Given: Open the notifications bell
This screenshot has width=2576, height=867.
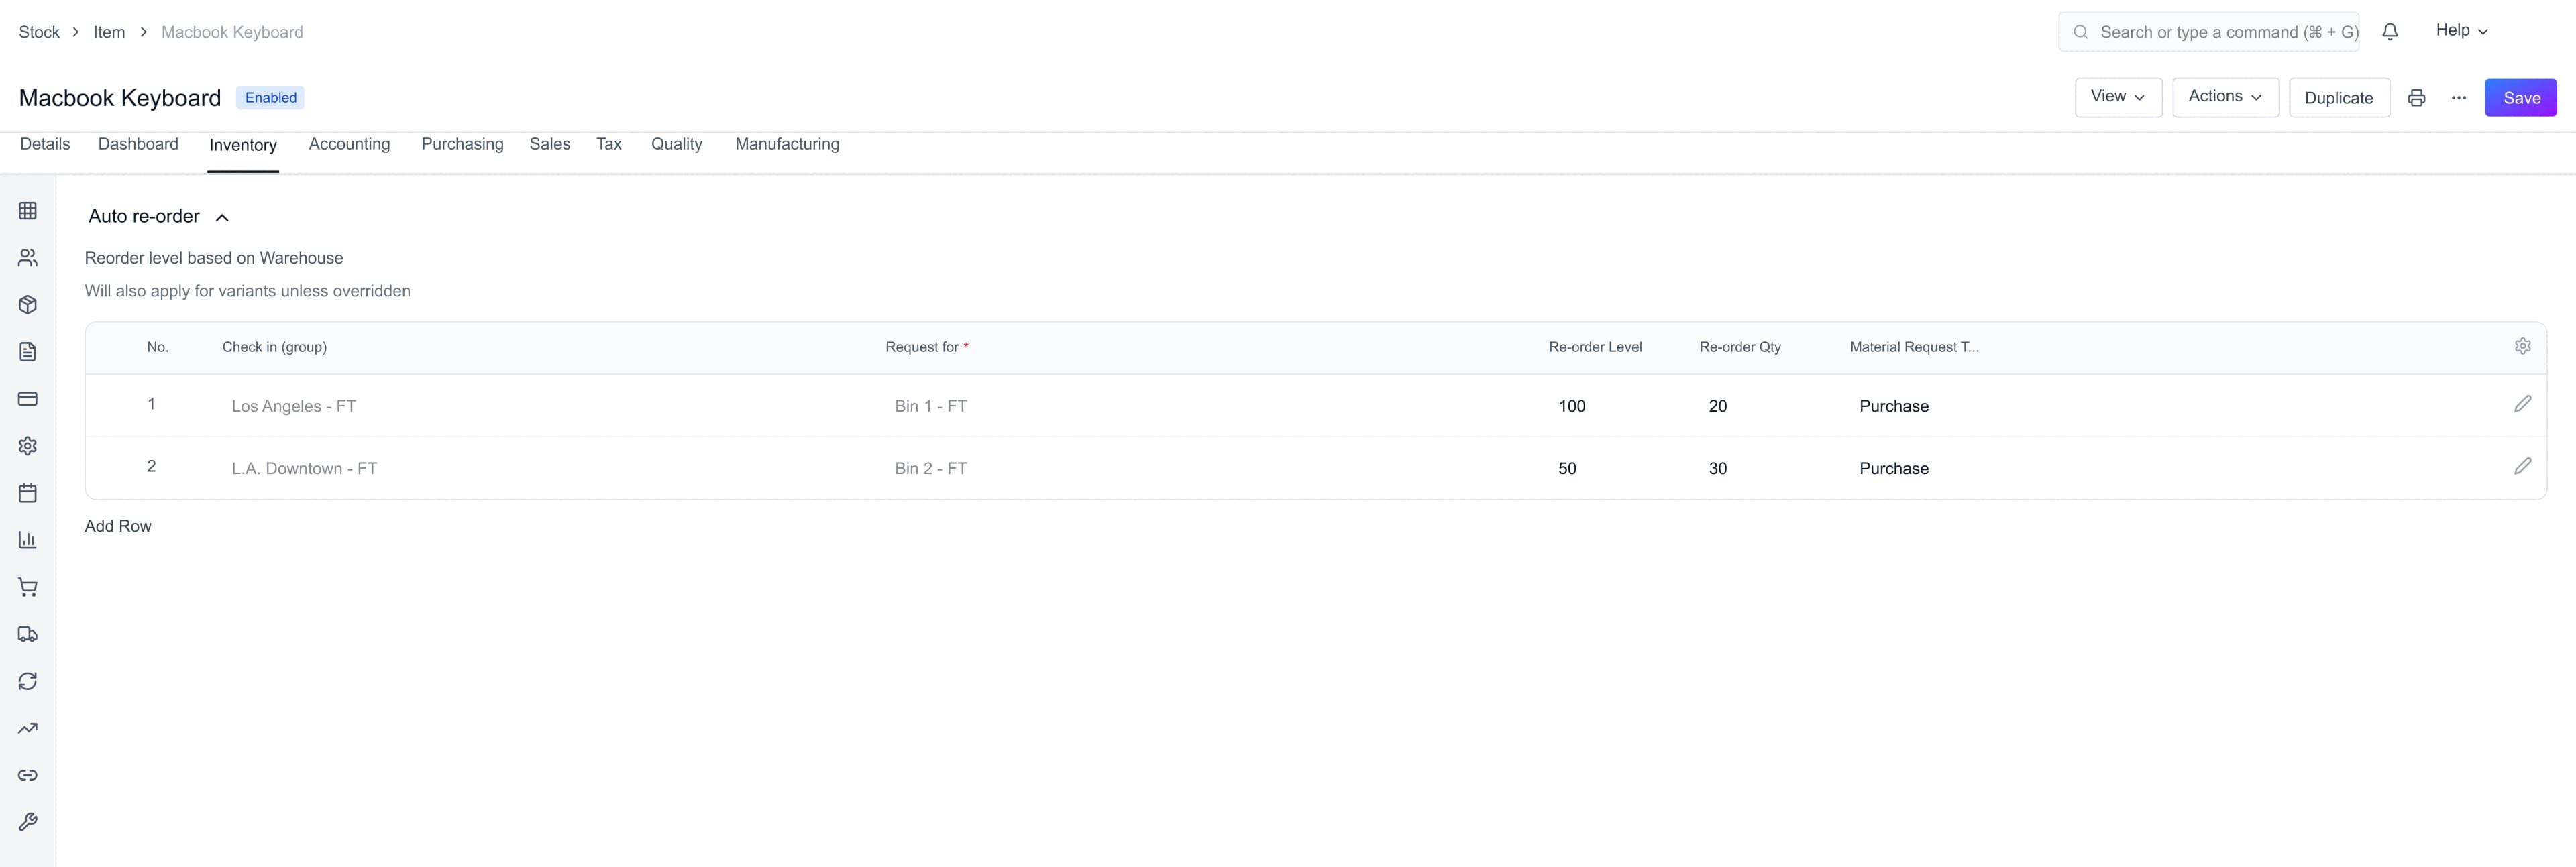Looking at the screenshot, I should pyautogui.click(x=2391, y=31).
